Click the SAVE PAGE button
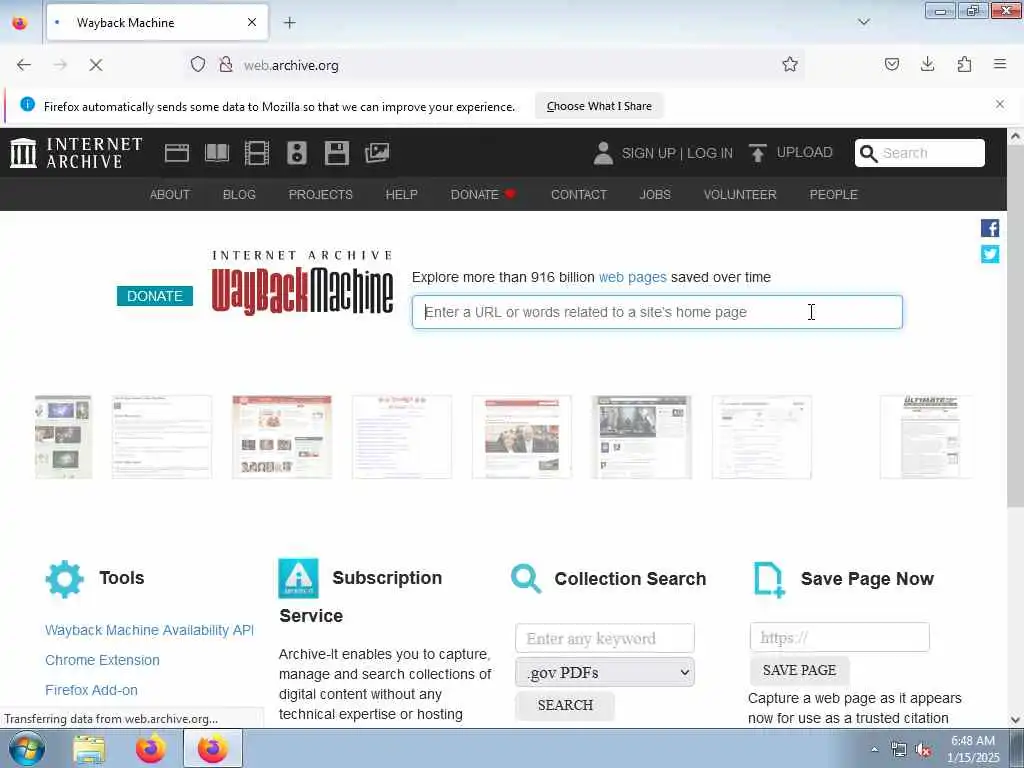This screenshot has height=768, width=1024. click(799, 670)
